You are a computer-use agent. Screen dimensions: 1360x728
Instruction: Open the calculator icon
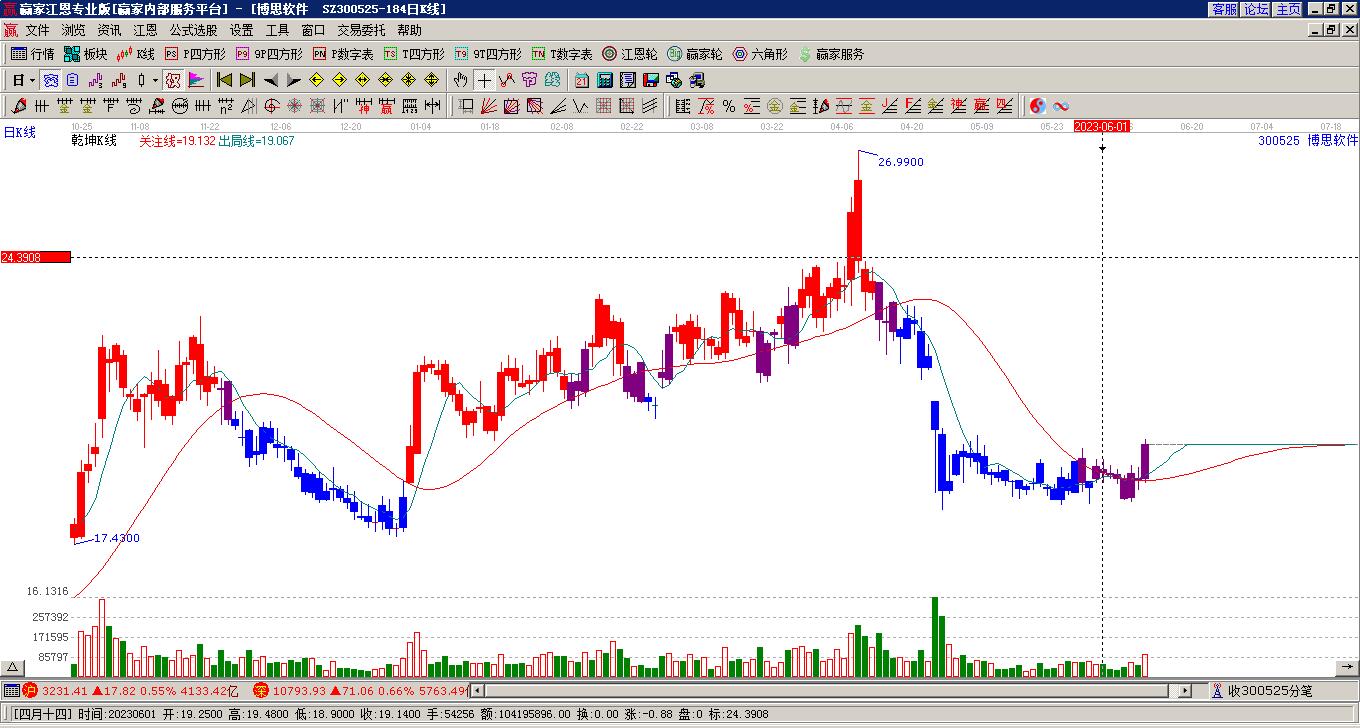604,80
